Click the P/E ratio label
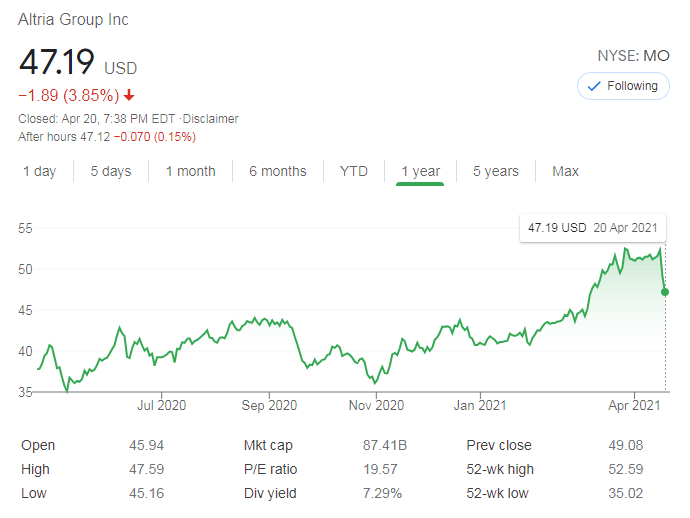Image resolution: width=690 pixels, height=518 pixels. [271, 469]
